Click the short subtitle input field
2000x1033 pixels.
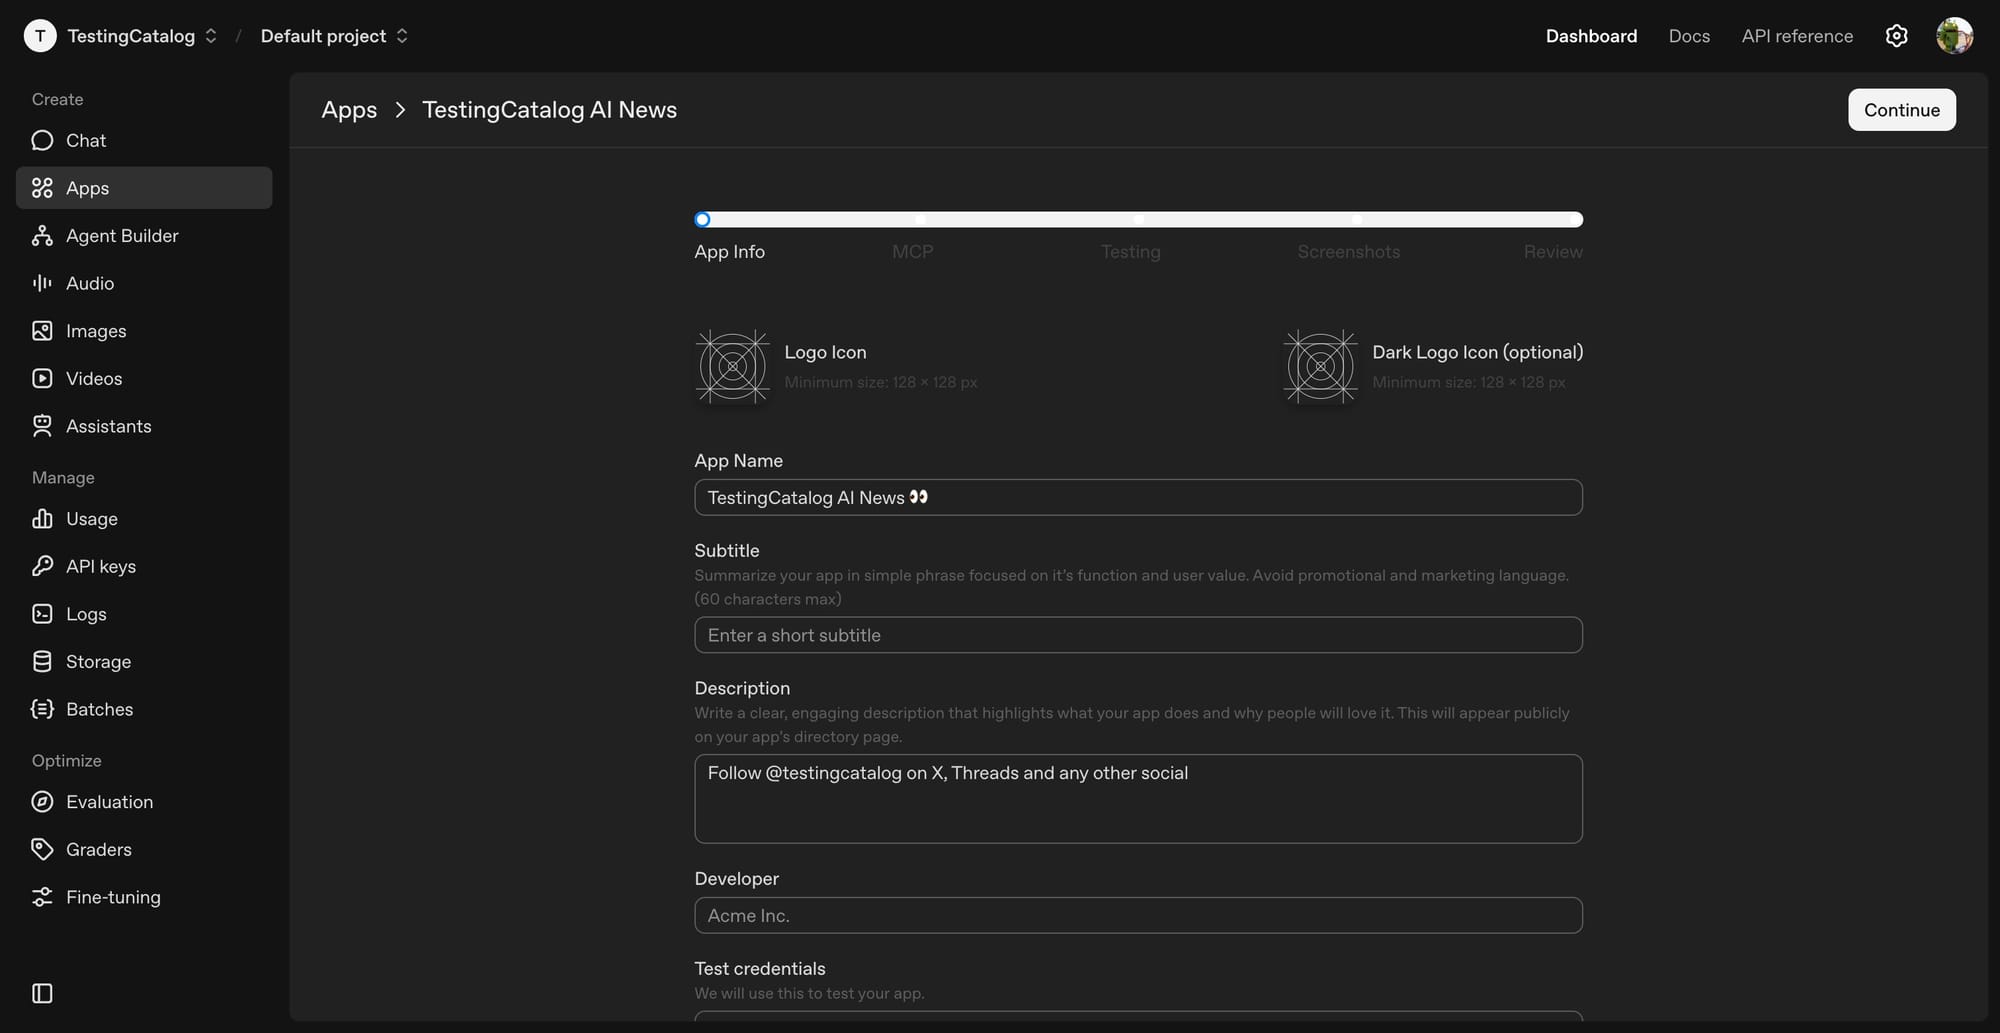pos(1137,634)
